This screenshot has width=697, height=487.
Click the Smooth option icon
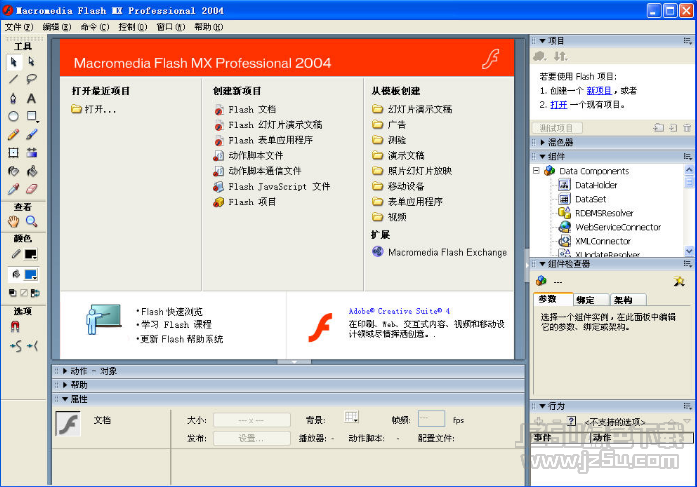point(15,346)
